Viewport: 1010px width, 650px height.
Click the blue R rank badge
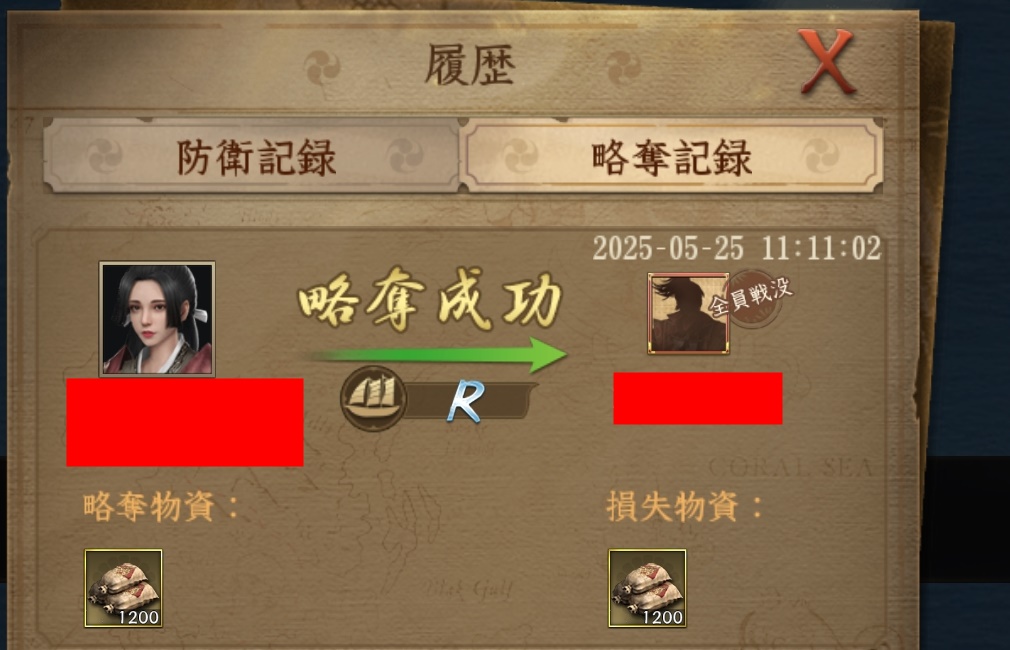tap(466, 401)
